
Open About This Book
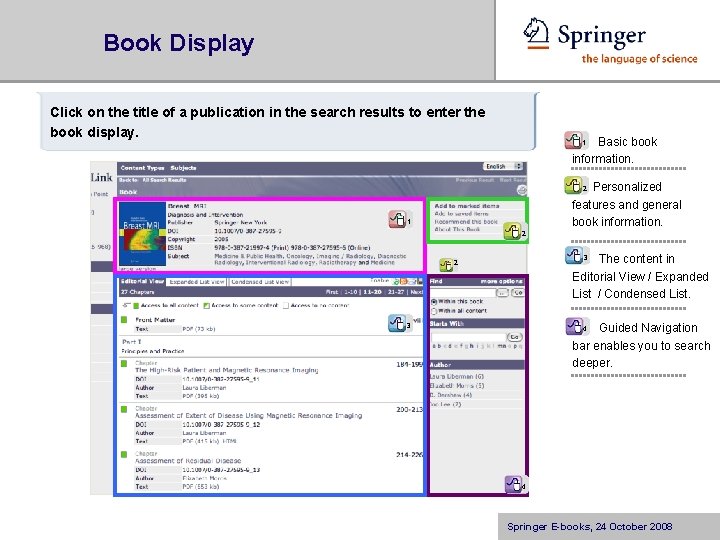pos(457,229)
